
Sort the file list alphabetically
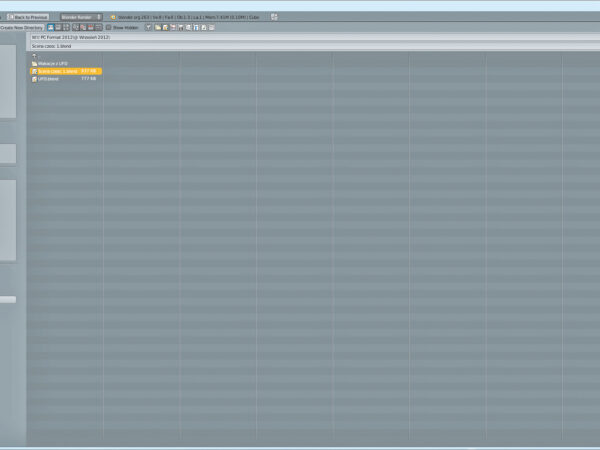75,28
